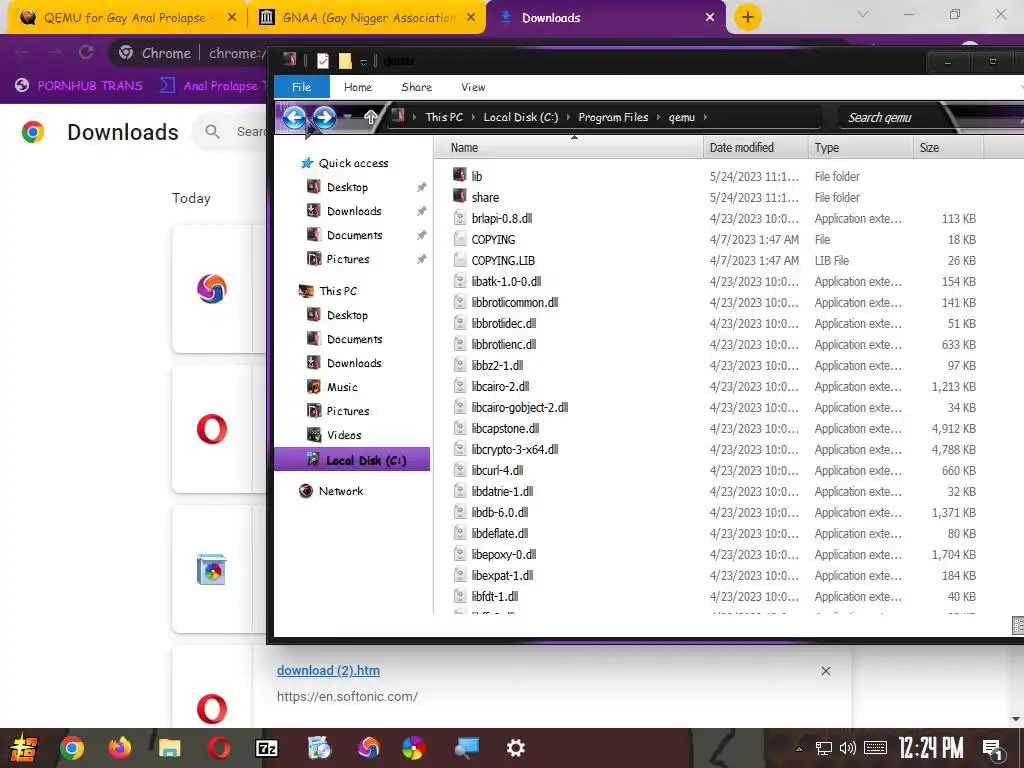Click the Downloads page search magnifier

pyautogui.click(x=212, y=132)
